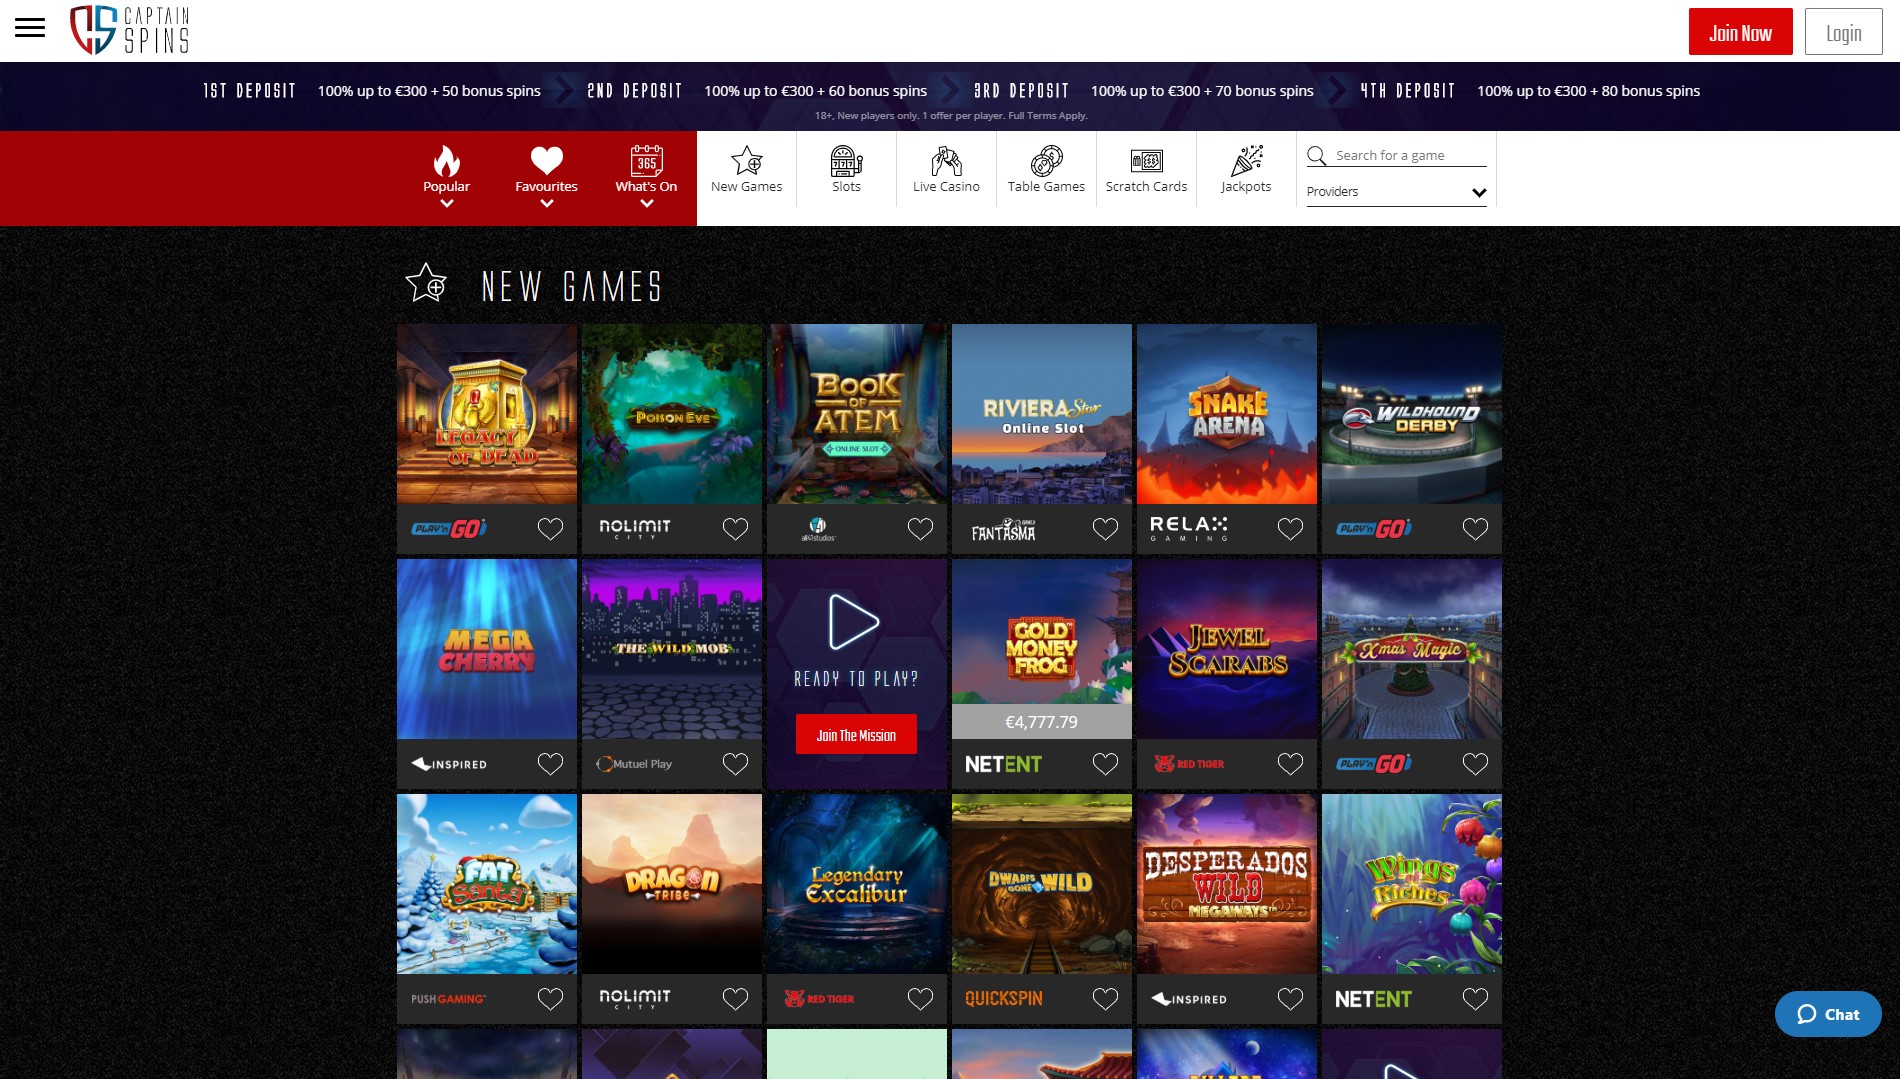Click the 1st Deposit bonus offer
Viewport: 1900px width, 1079px height.
(x=372, y=91)
